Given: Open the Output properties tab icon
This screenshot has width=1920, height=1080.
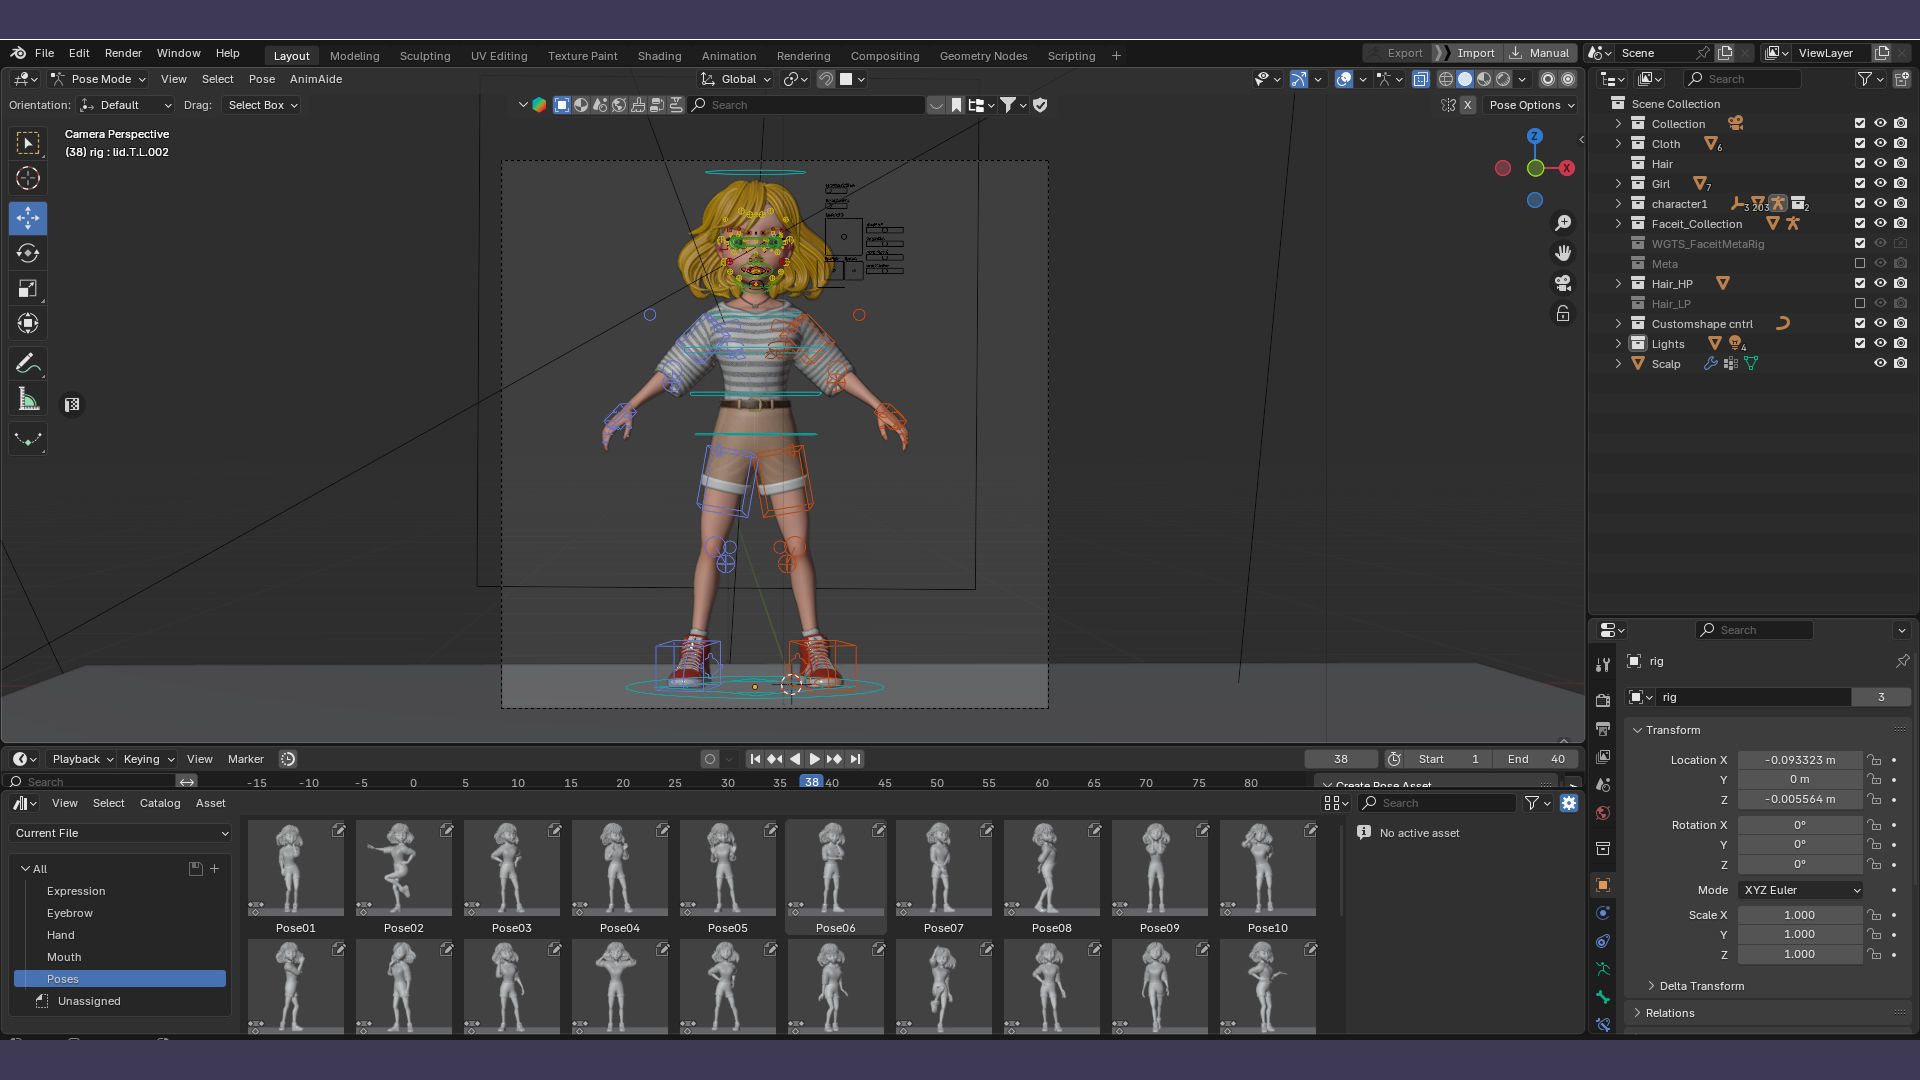Looking at the screenshot, I should point(1603,728).
